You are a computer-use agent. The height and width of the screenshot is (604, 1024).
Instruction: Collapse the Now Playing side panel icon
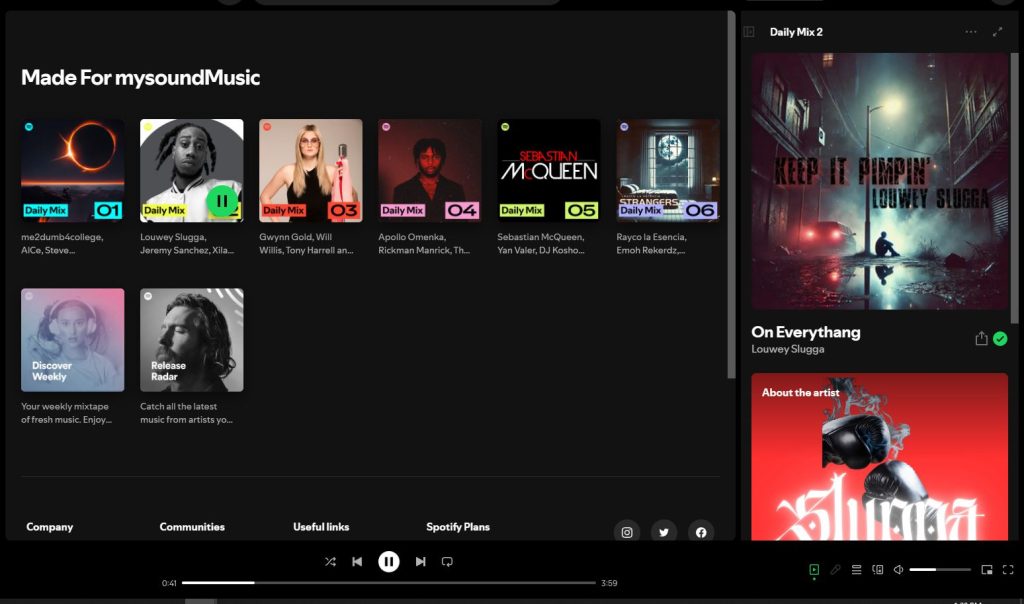click(x=749, y=32)
